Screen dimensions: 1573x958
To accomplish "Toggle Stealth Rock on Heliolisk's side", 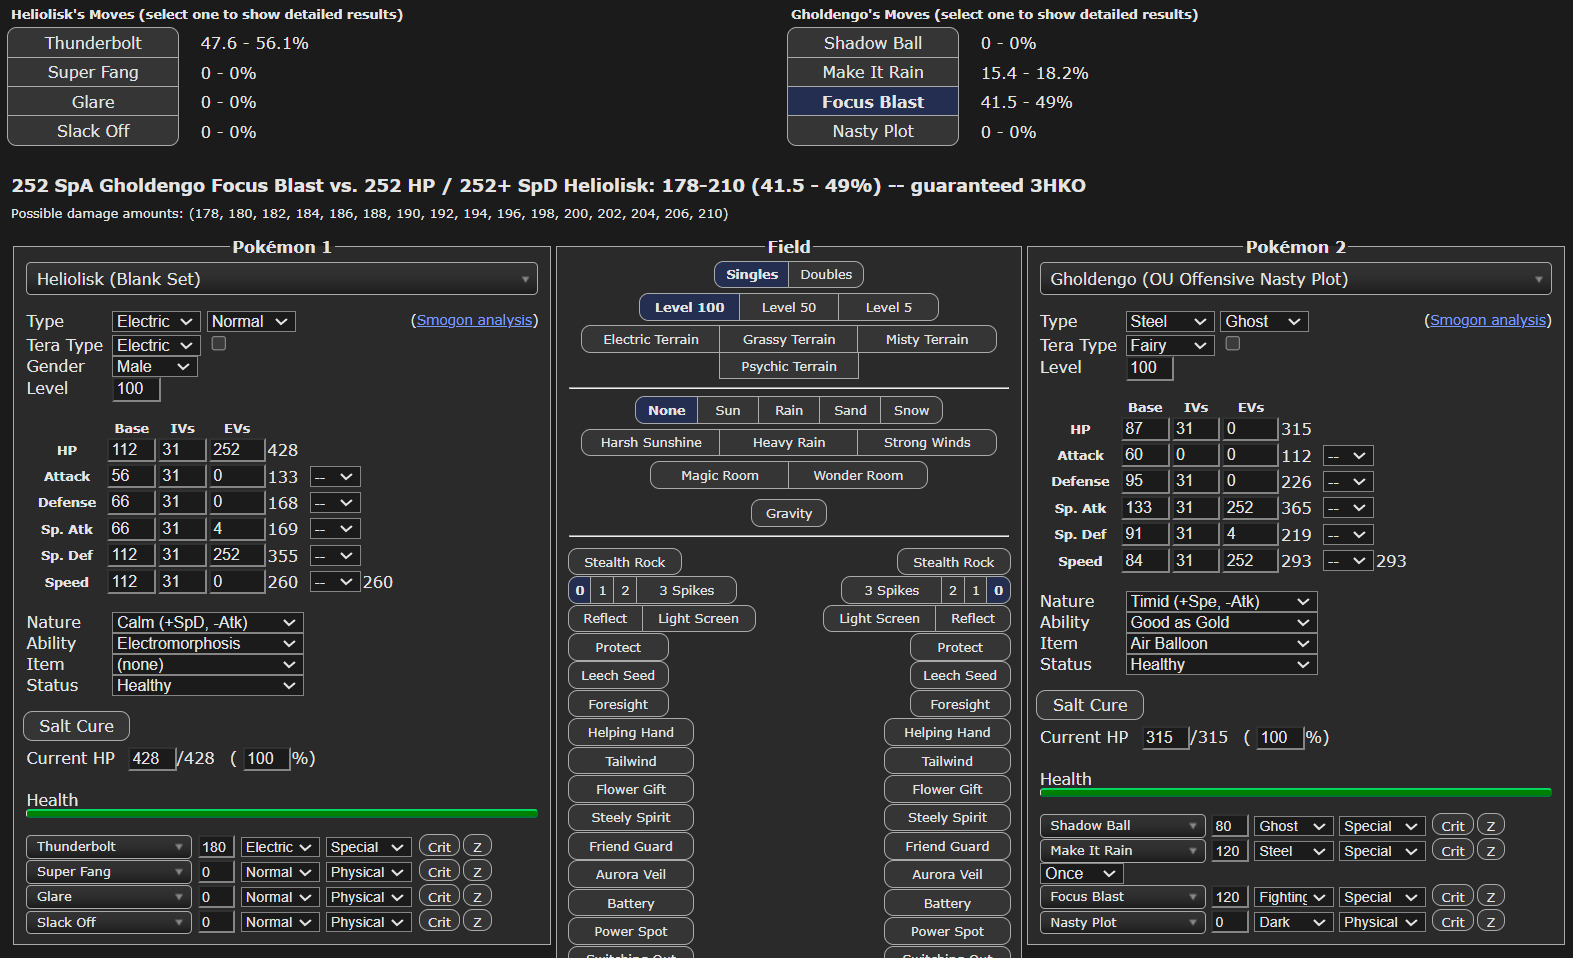I will tap(625, 562).
